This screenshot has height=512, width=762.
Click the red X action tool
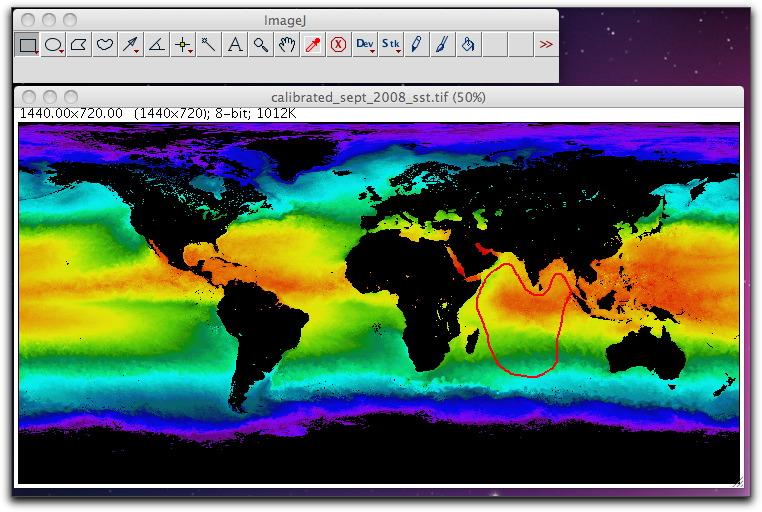[338, 45]
